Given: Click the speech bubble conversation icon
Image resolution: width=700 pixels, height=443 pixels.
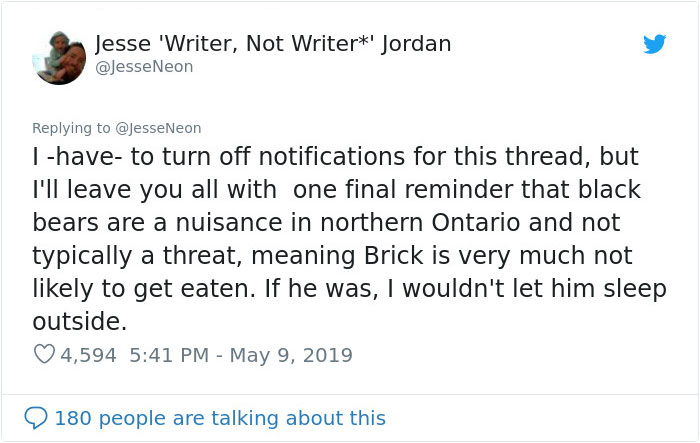Looking at the screenshot, I should point(36,418).
